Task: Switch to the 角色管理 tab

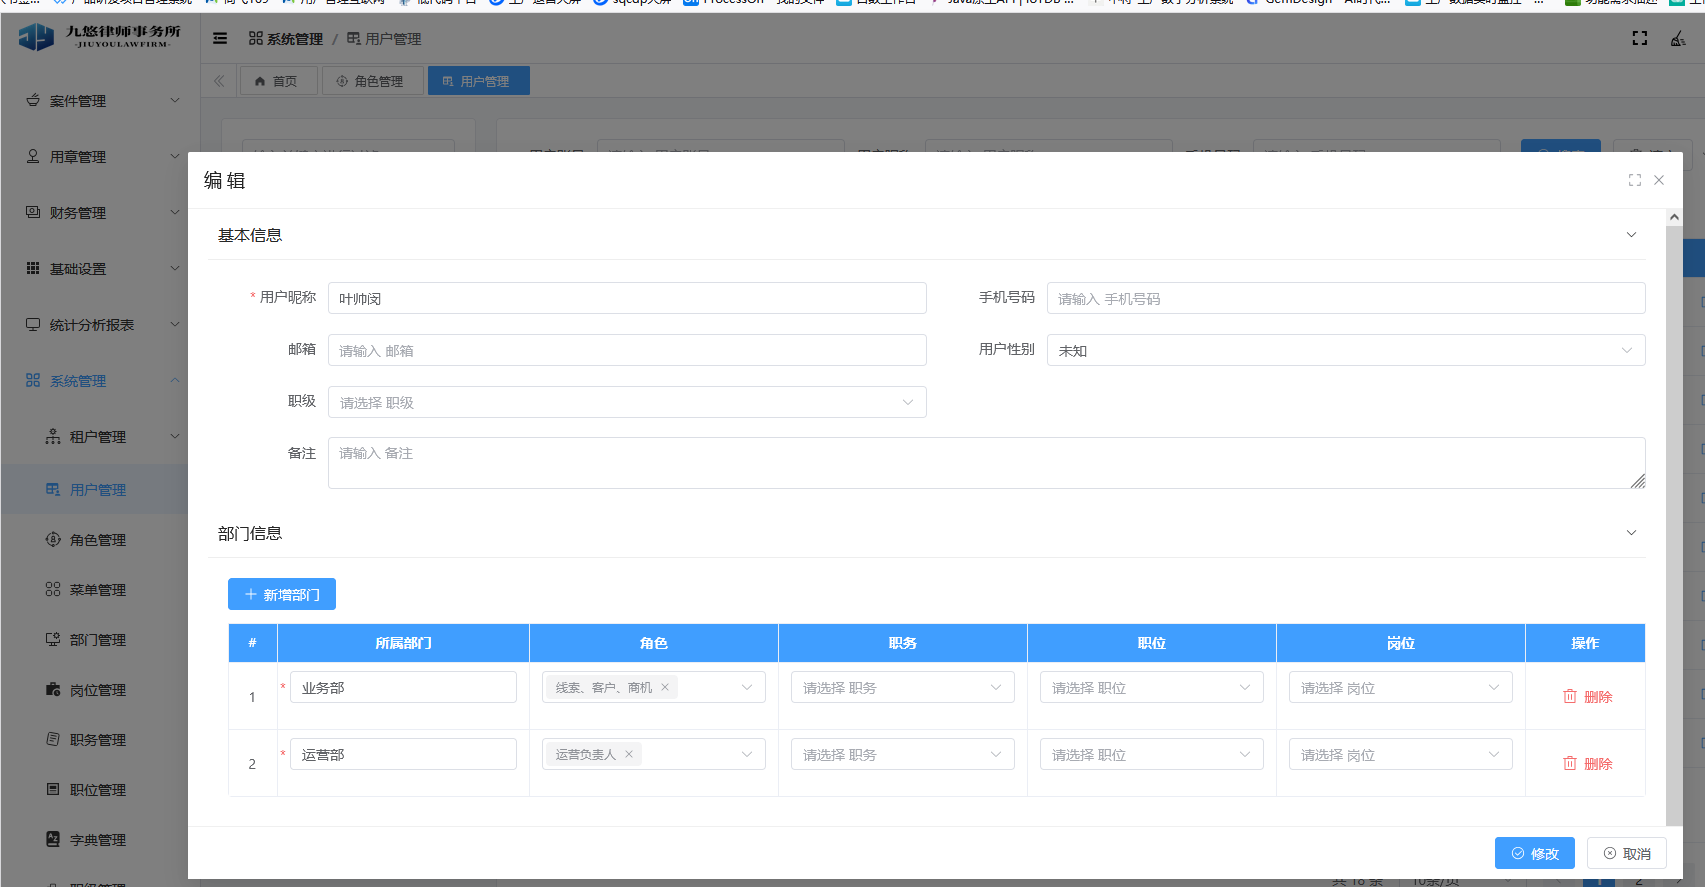Action: click(x=371, y=81)
